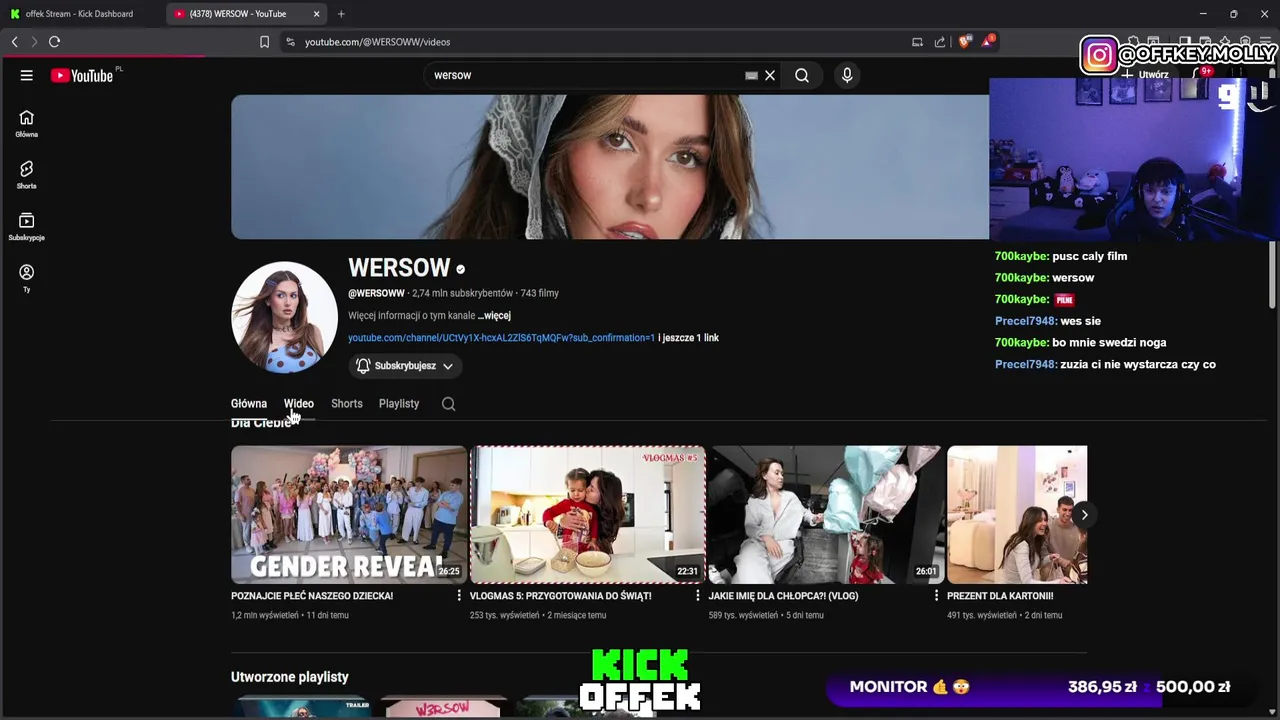Open the Ty profile sidebar item
This screenshot has height=720, width=1280.
coord(26,279)
